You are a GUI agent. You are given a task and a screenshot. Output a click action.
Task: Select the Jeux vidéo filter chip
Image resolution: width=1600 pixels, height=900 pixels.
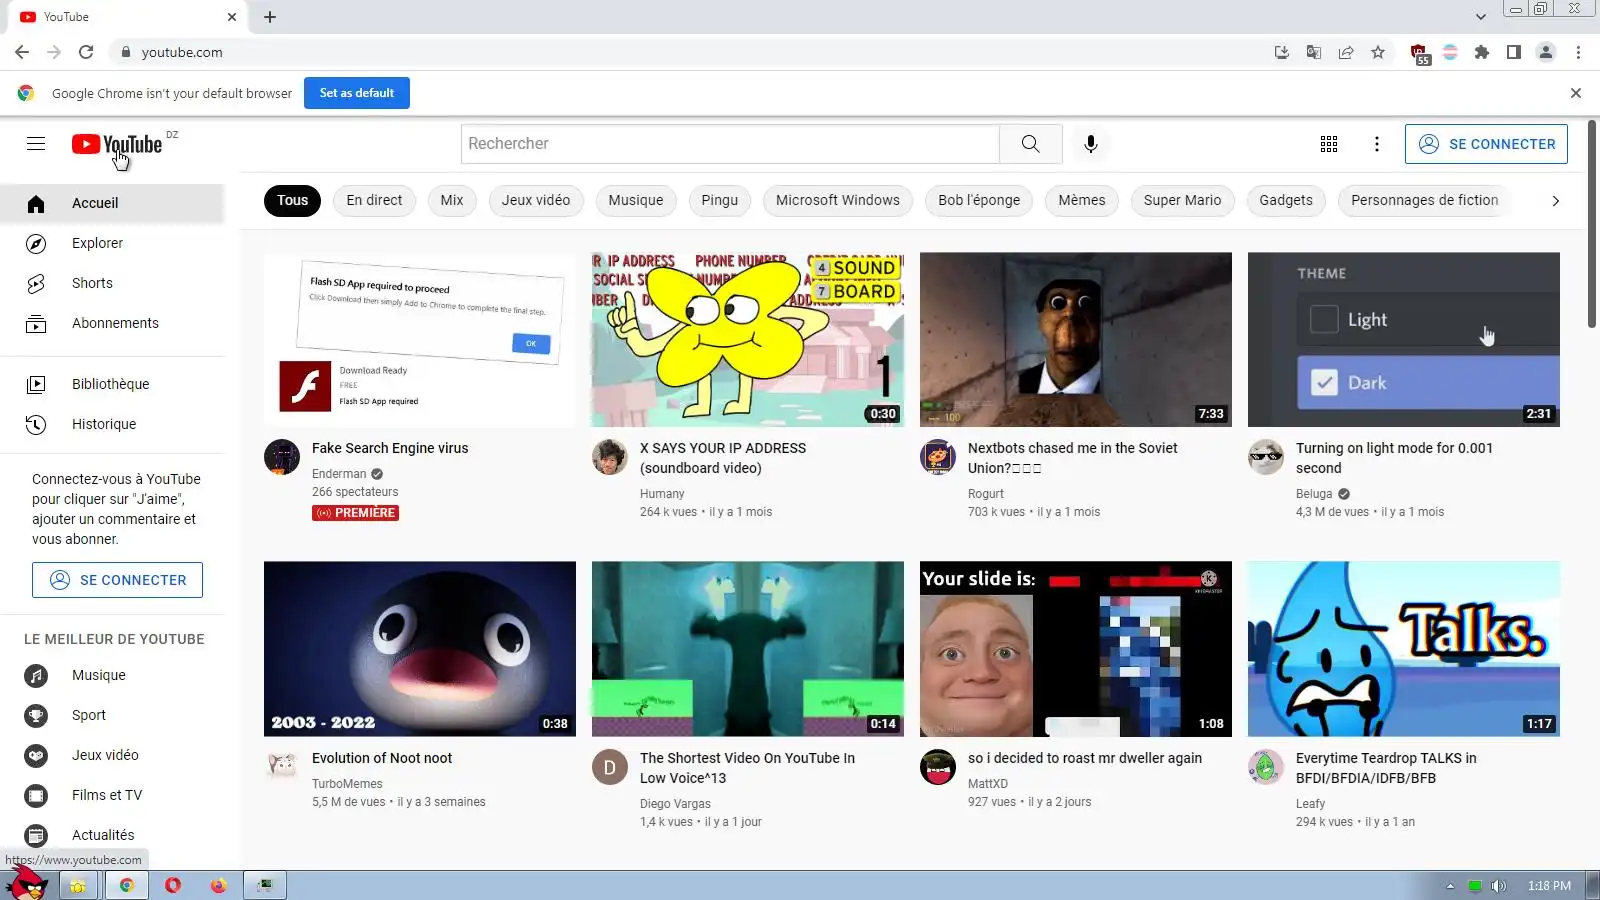coord(536,201)
